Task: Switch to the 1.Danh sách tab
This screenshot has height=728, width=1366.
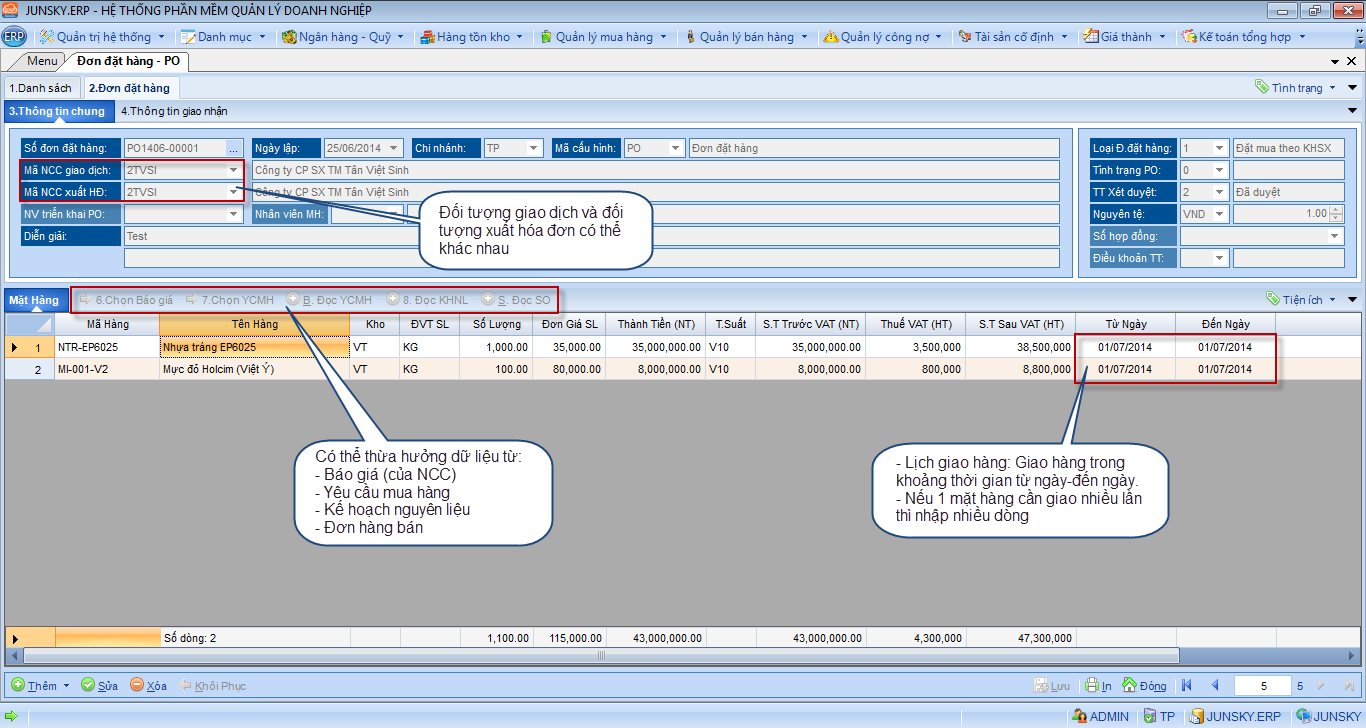Action: [x=40, y=88]
